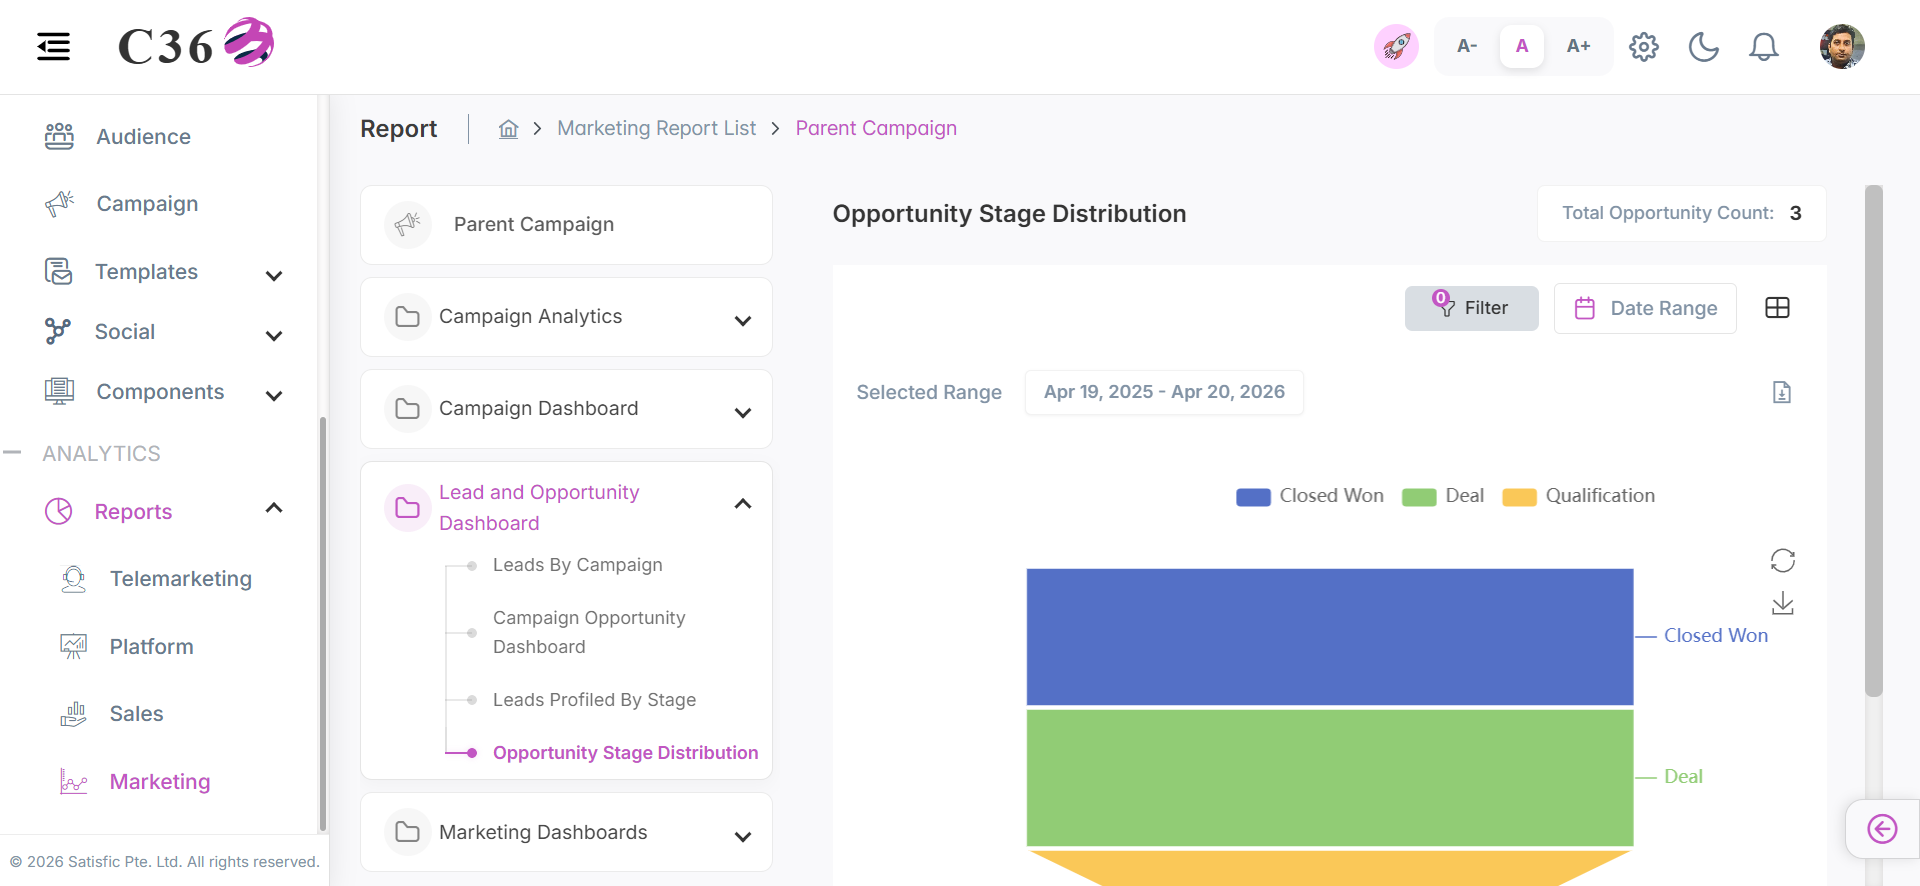Screen dimensions: 1920x886
Task: Toggle dark mode moon icon
Action: tap(1704, 47)
